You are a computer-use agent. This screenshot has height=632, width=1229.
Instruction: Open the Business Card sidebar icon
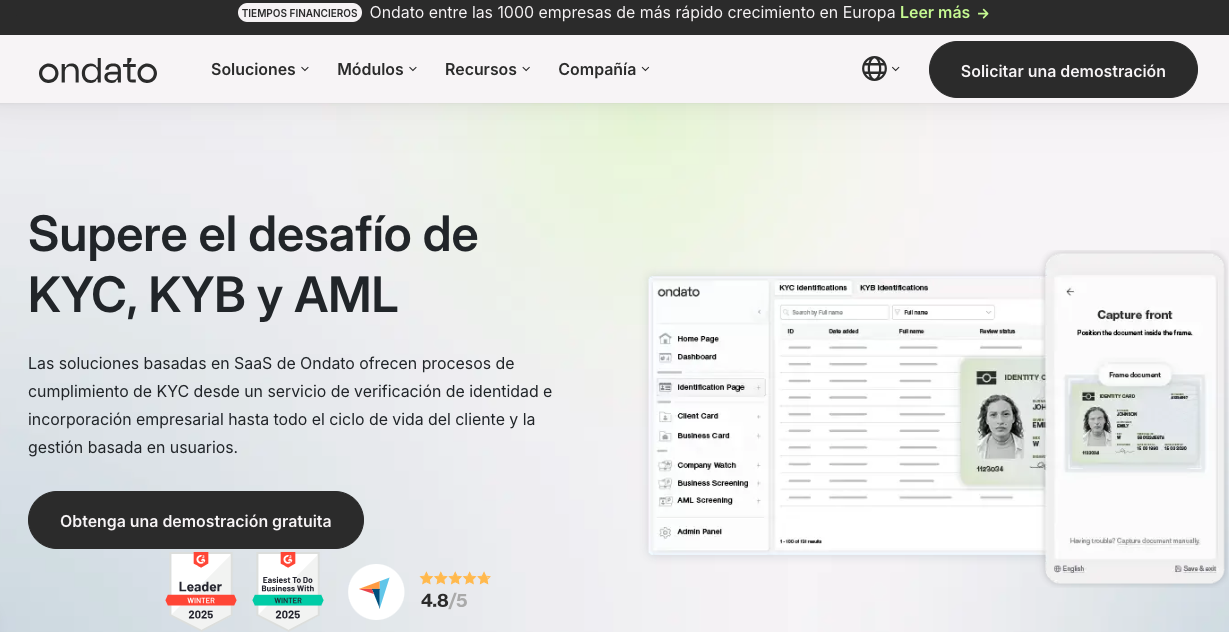click(x=665, y=436)
